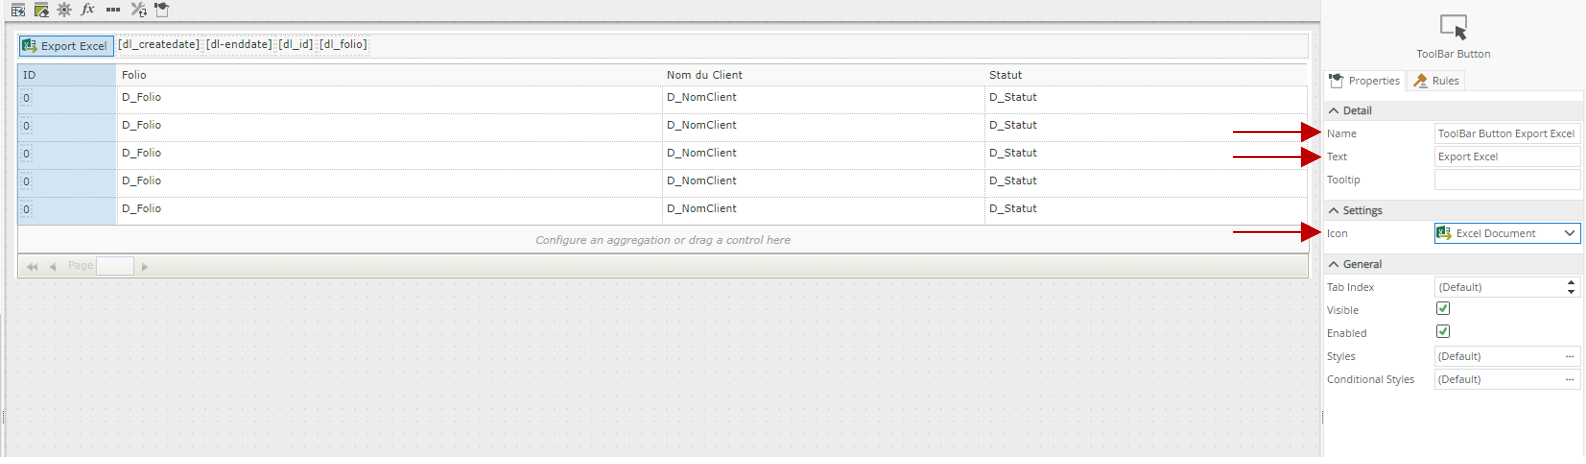Collapse the Detail section
The height and width of the screenshot is (464, 1586).
(1334, 111)
